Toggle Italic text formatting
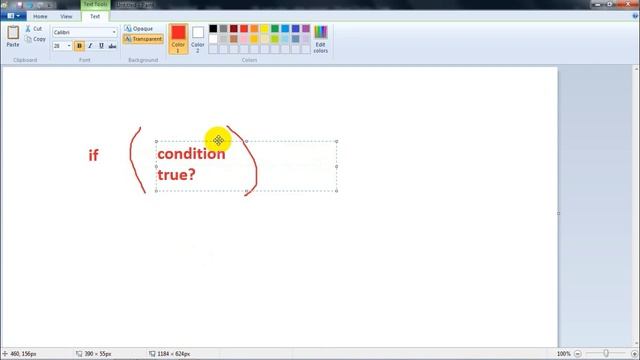This screenshot has height=360, width=640. click(x=90, y=46)
